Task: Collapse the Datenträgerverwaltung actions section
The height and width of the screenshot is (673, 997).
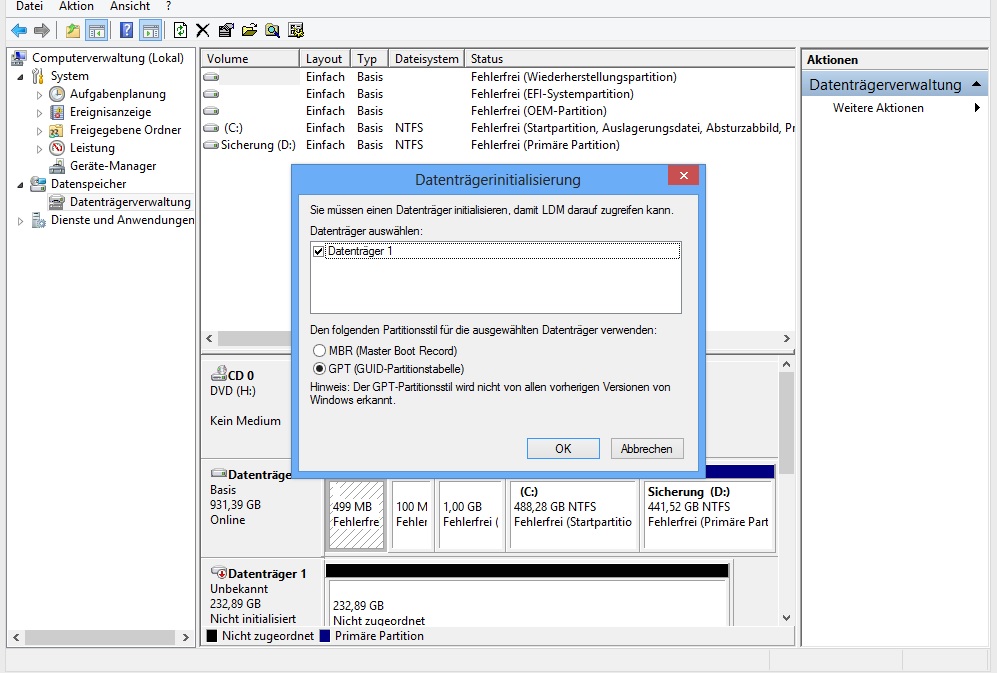Action: tap(977, 84)
